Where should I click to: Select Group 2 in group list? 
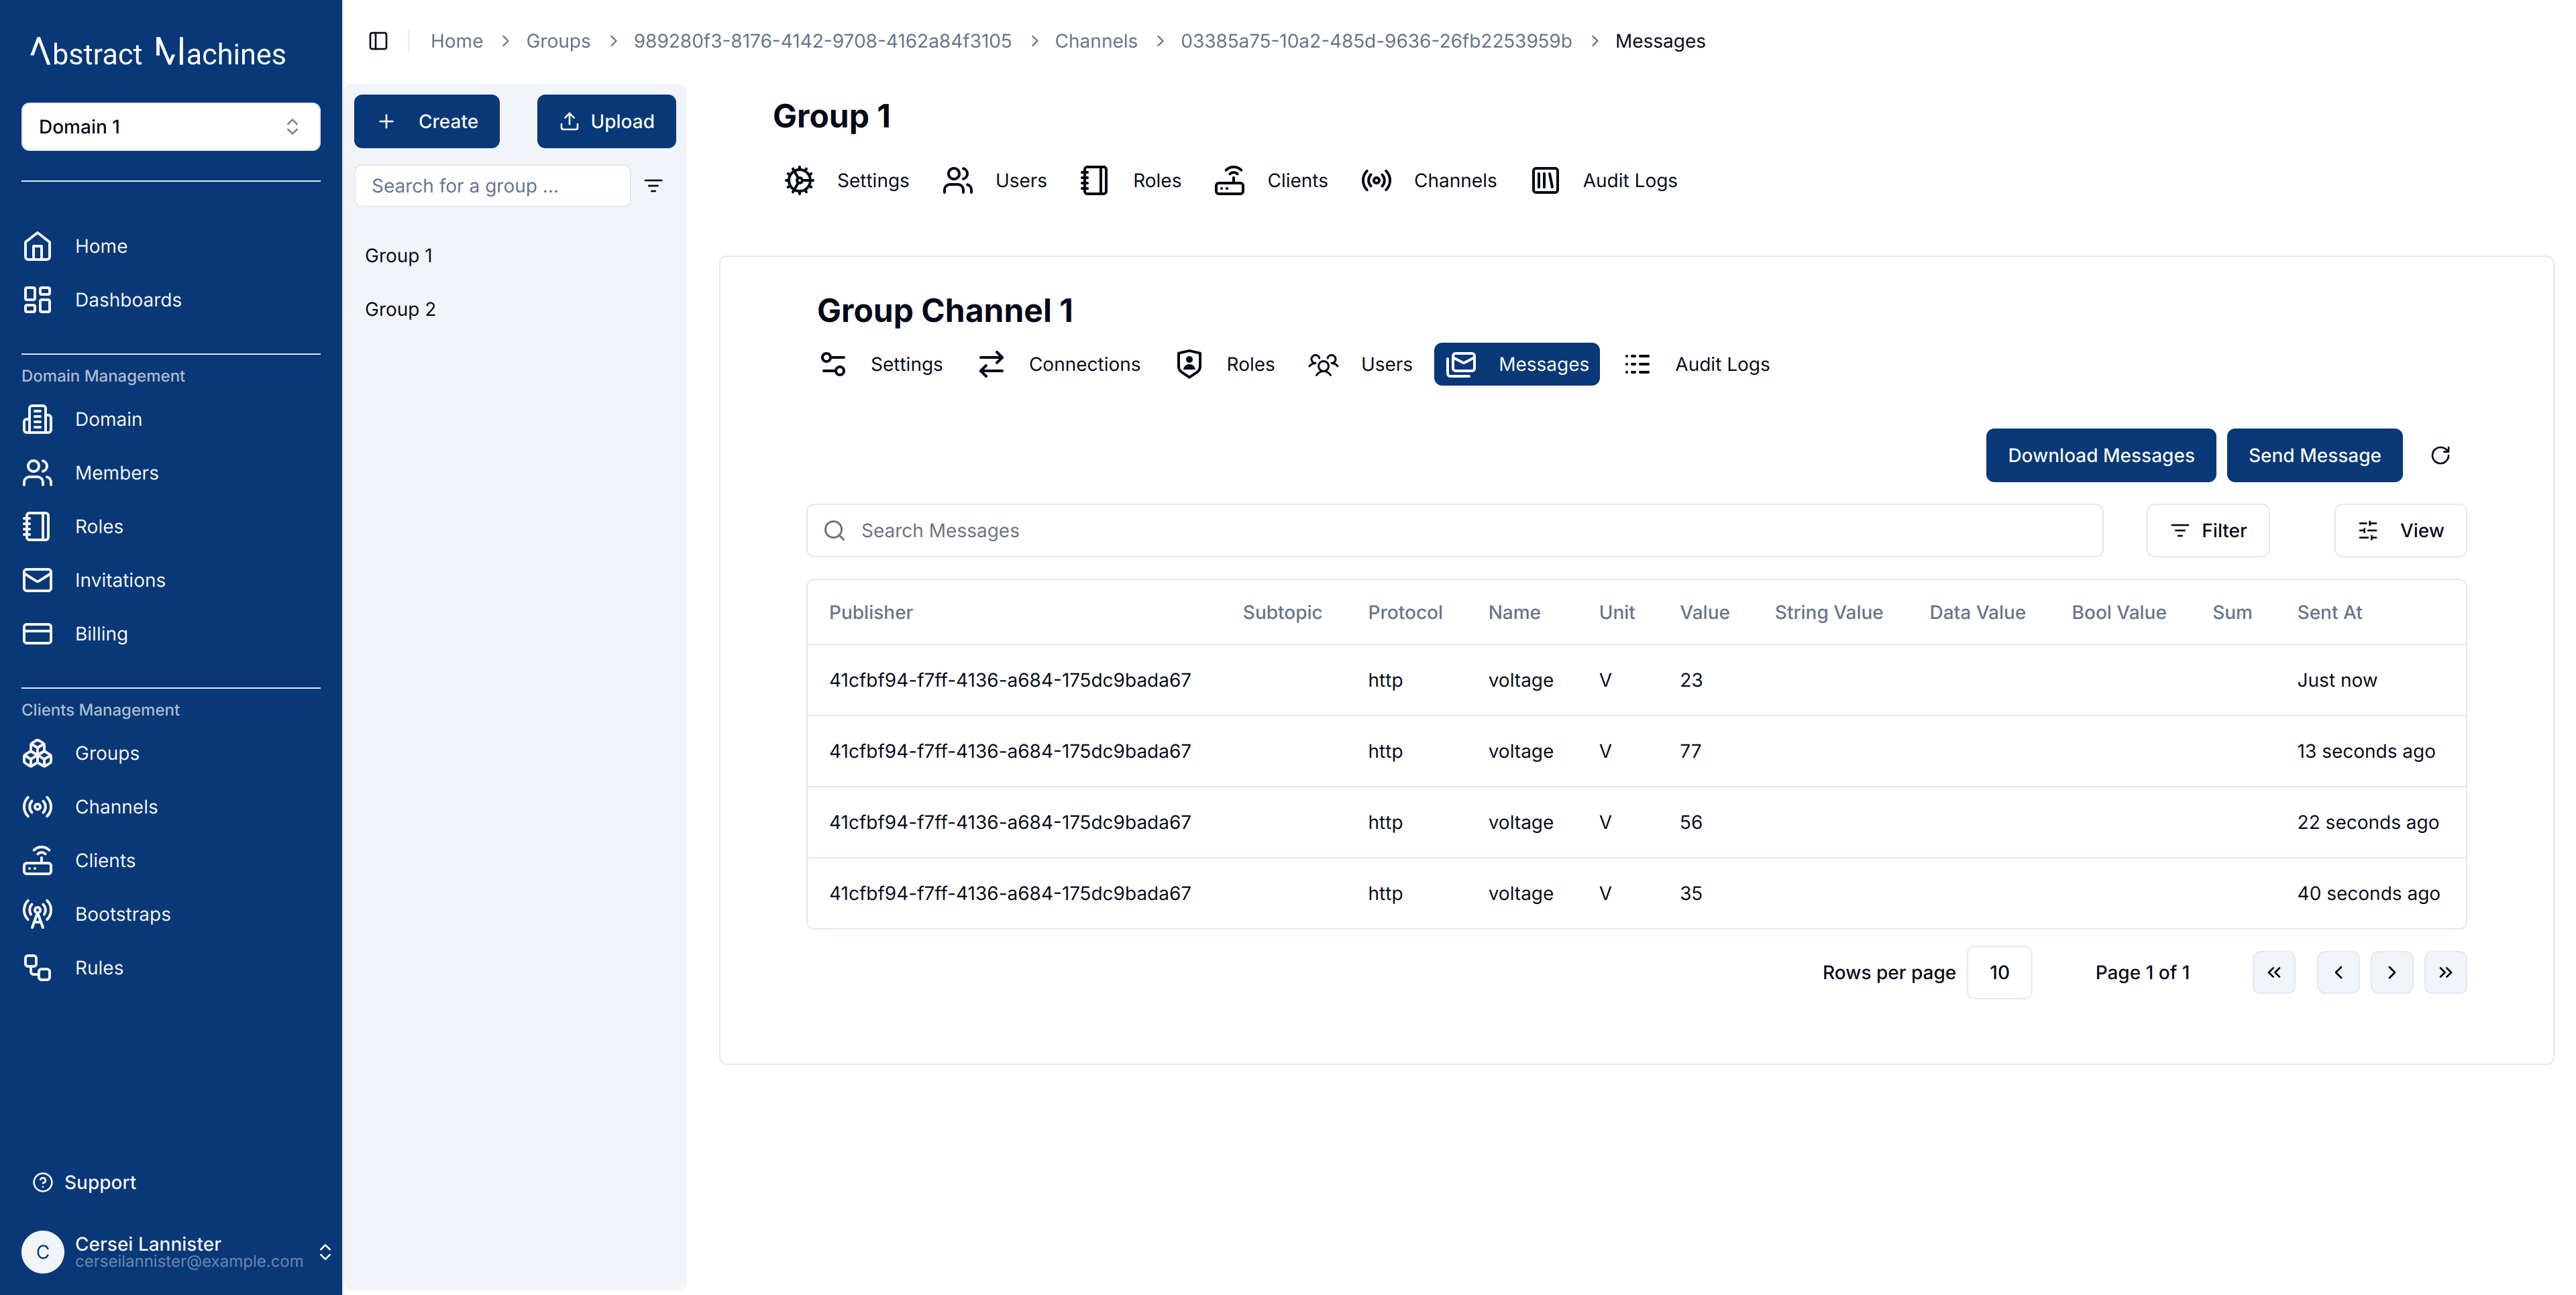pyautogui.click(x=400, y=310)
